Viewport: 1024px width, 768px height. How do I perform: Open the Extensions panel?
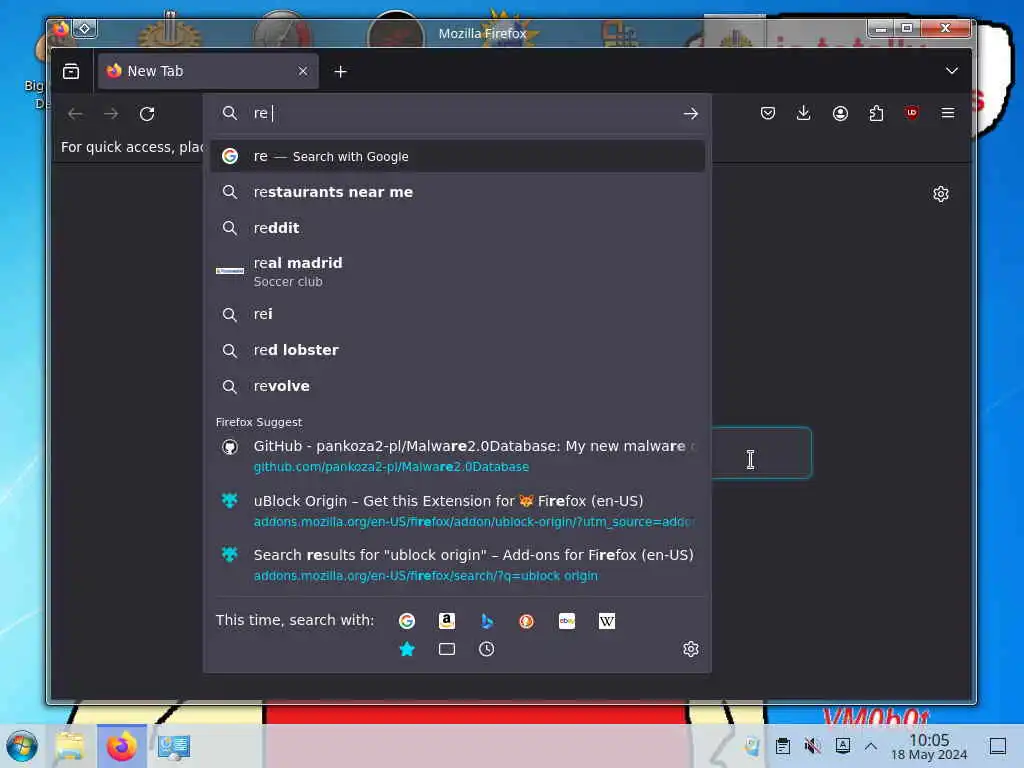[x=876, y=114]
